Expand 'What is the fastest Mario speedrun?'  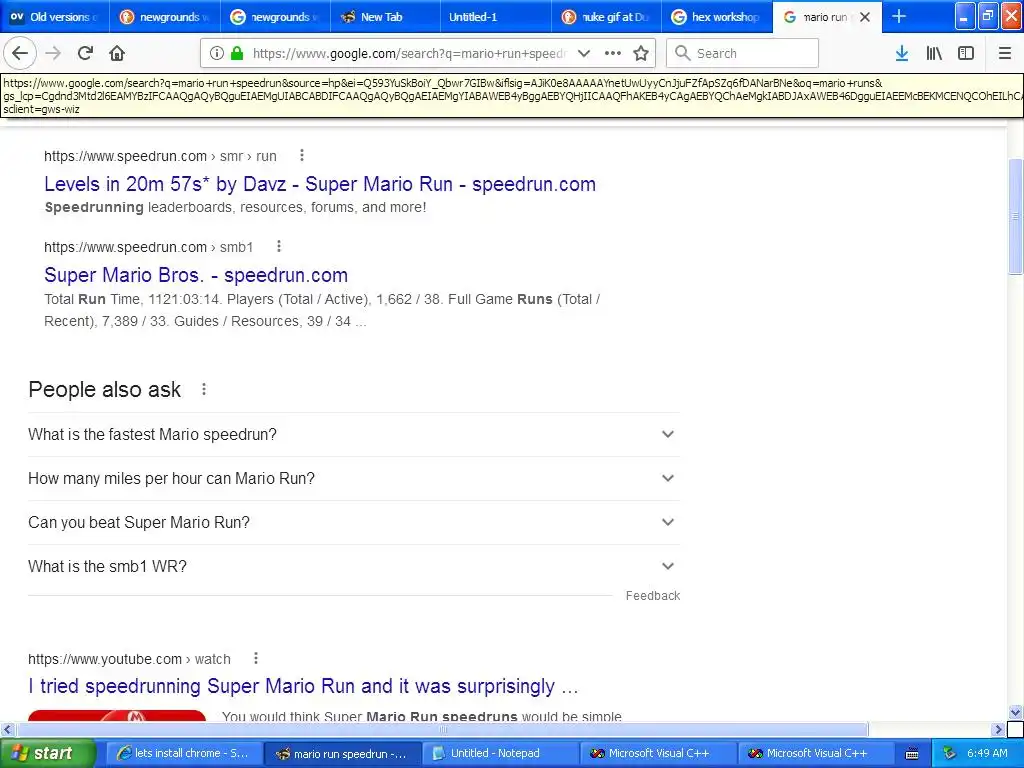click(x=354, y=434)
